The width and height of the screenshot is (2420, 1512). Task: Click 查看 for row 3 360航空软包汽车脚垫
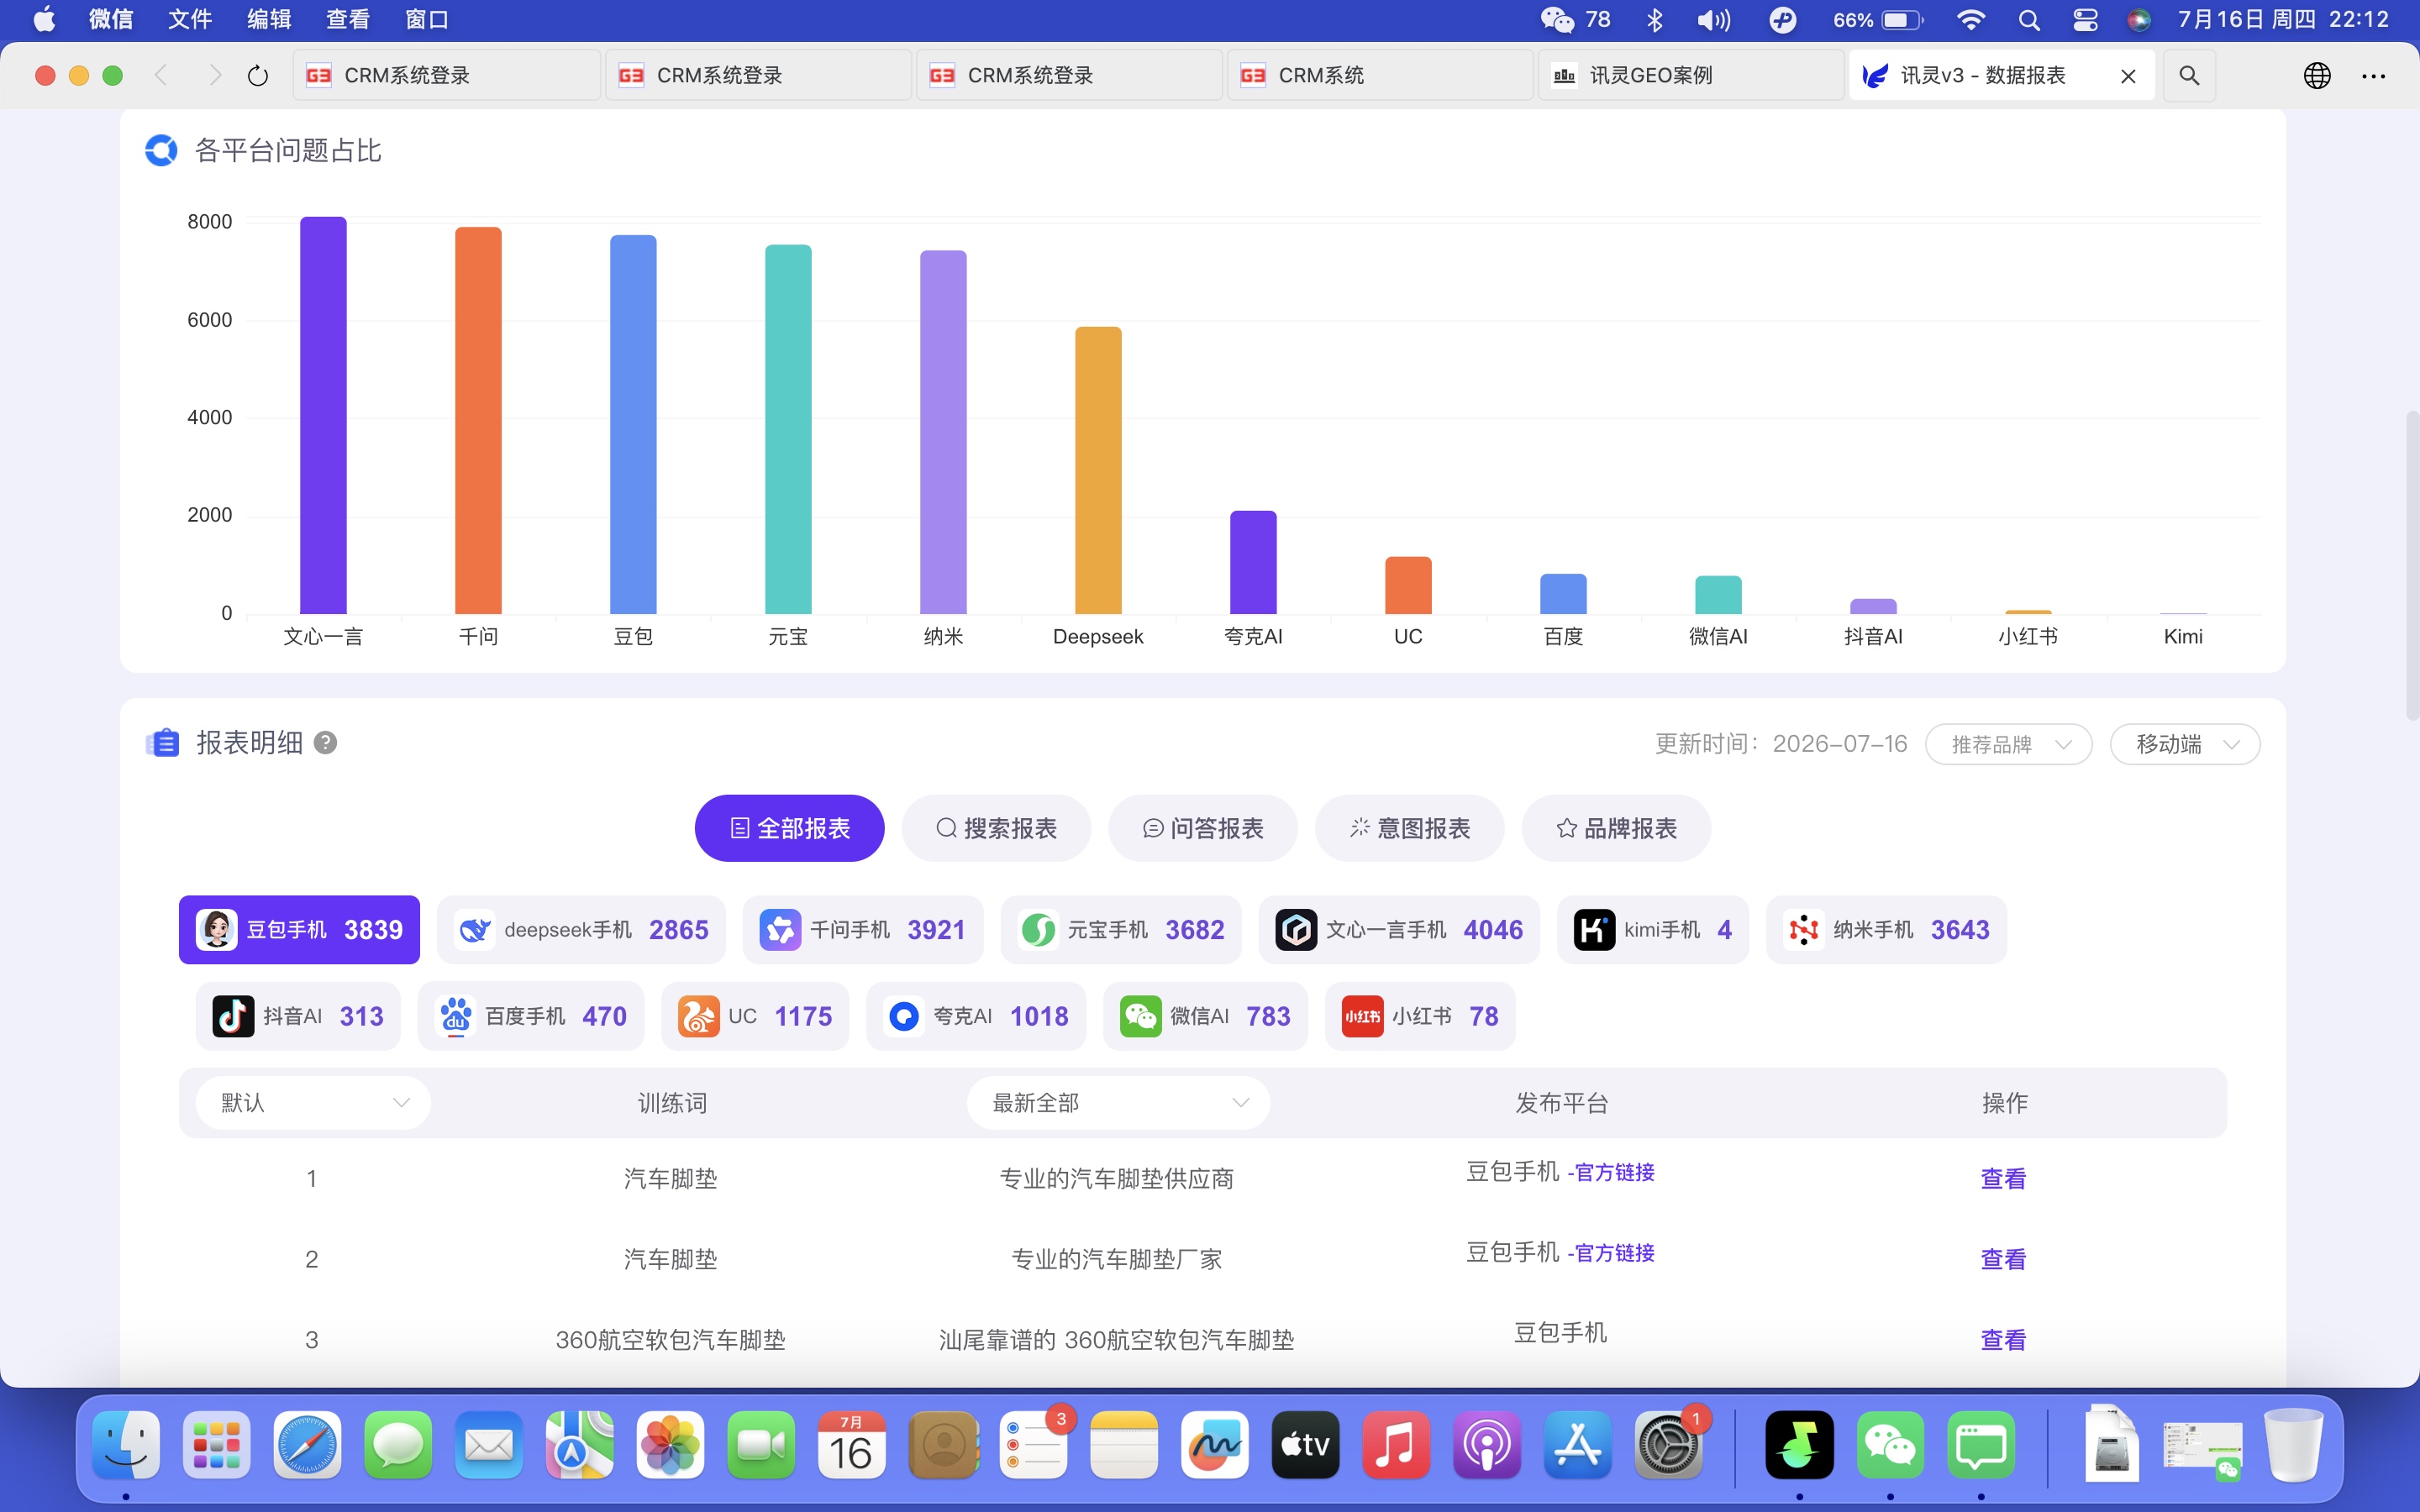click(2003, 1340)
